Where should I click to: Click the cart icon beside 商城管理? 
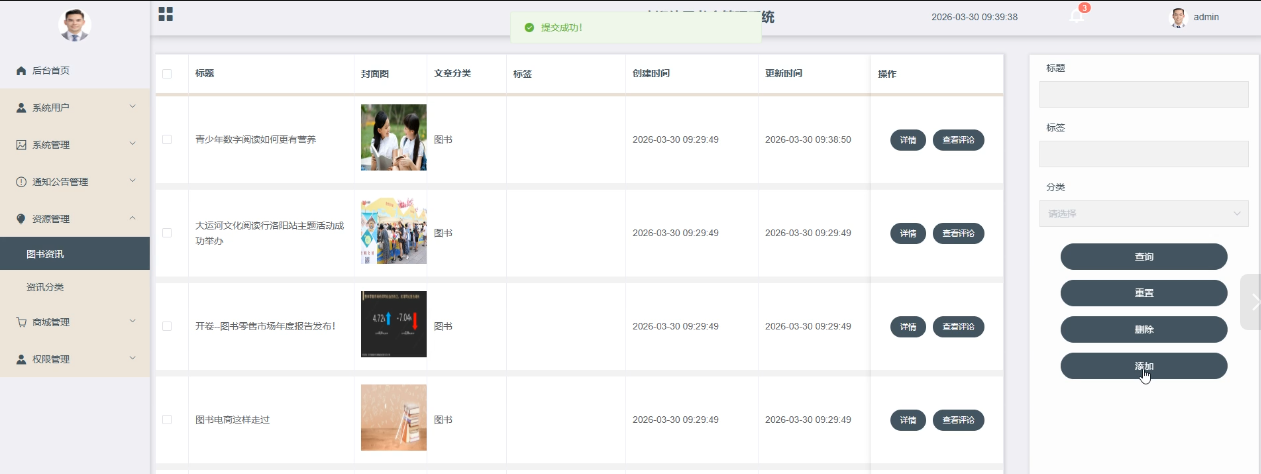point(21,322)
